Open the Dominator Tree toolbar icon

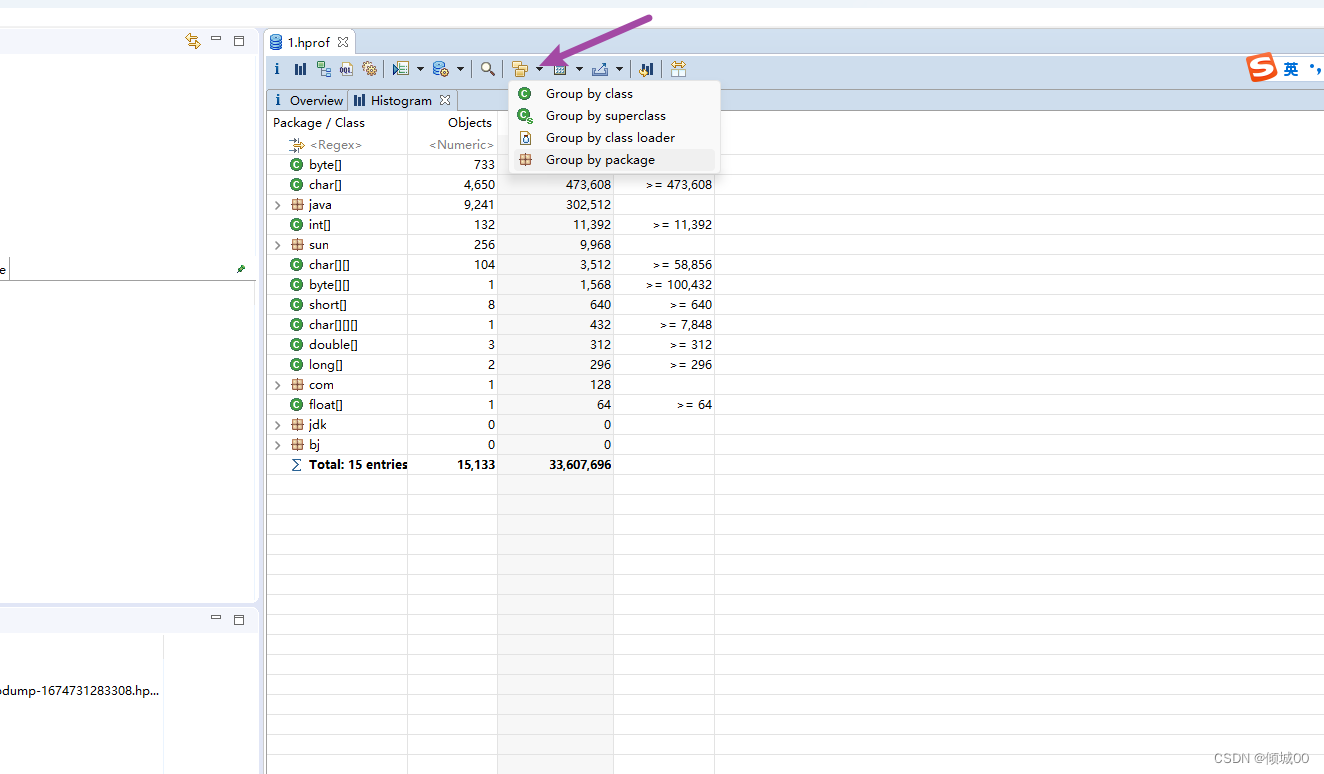tap(324, 69)
